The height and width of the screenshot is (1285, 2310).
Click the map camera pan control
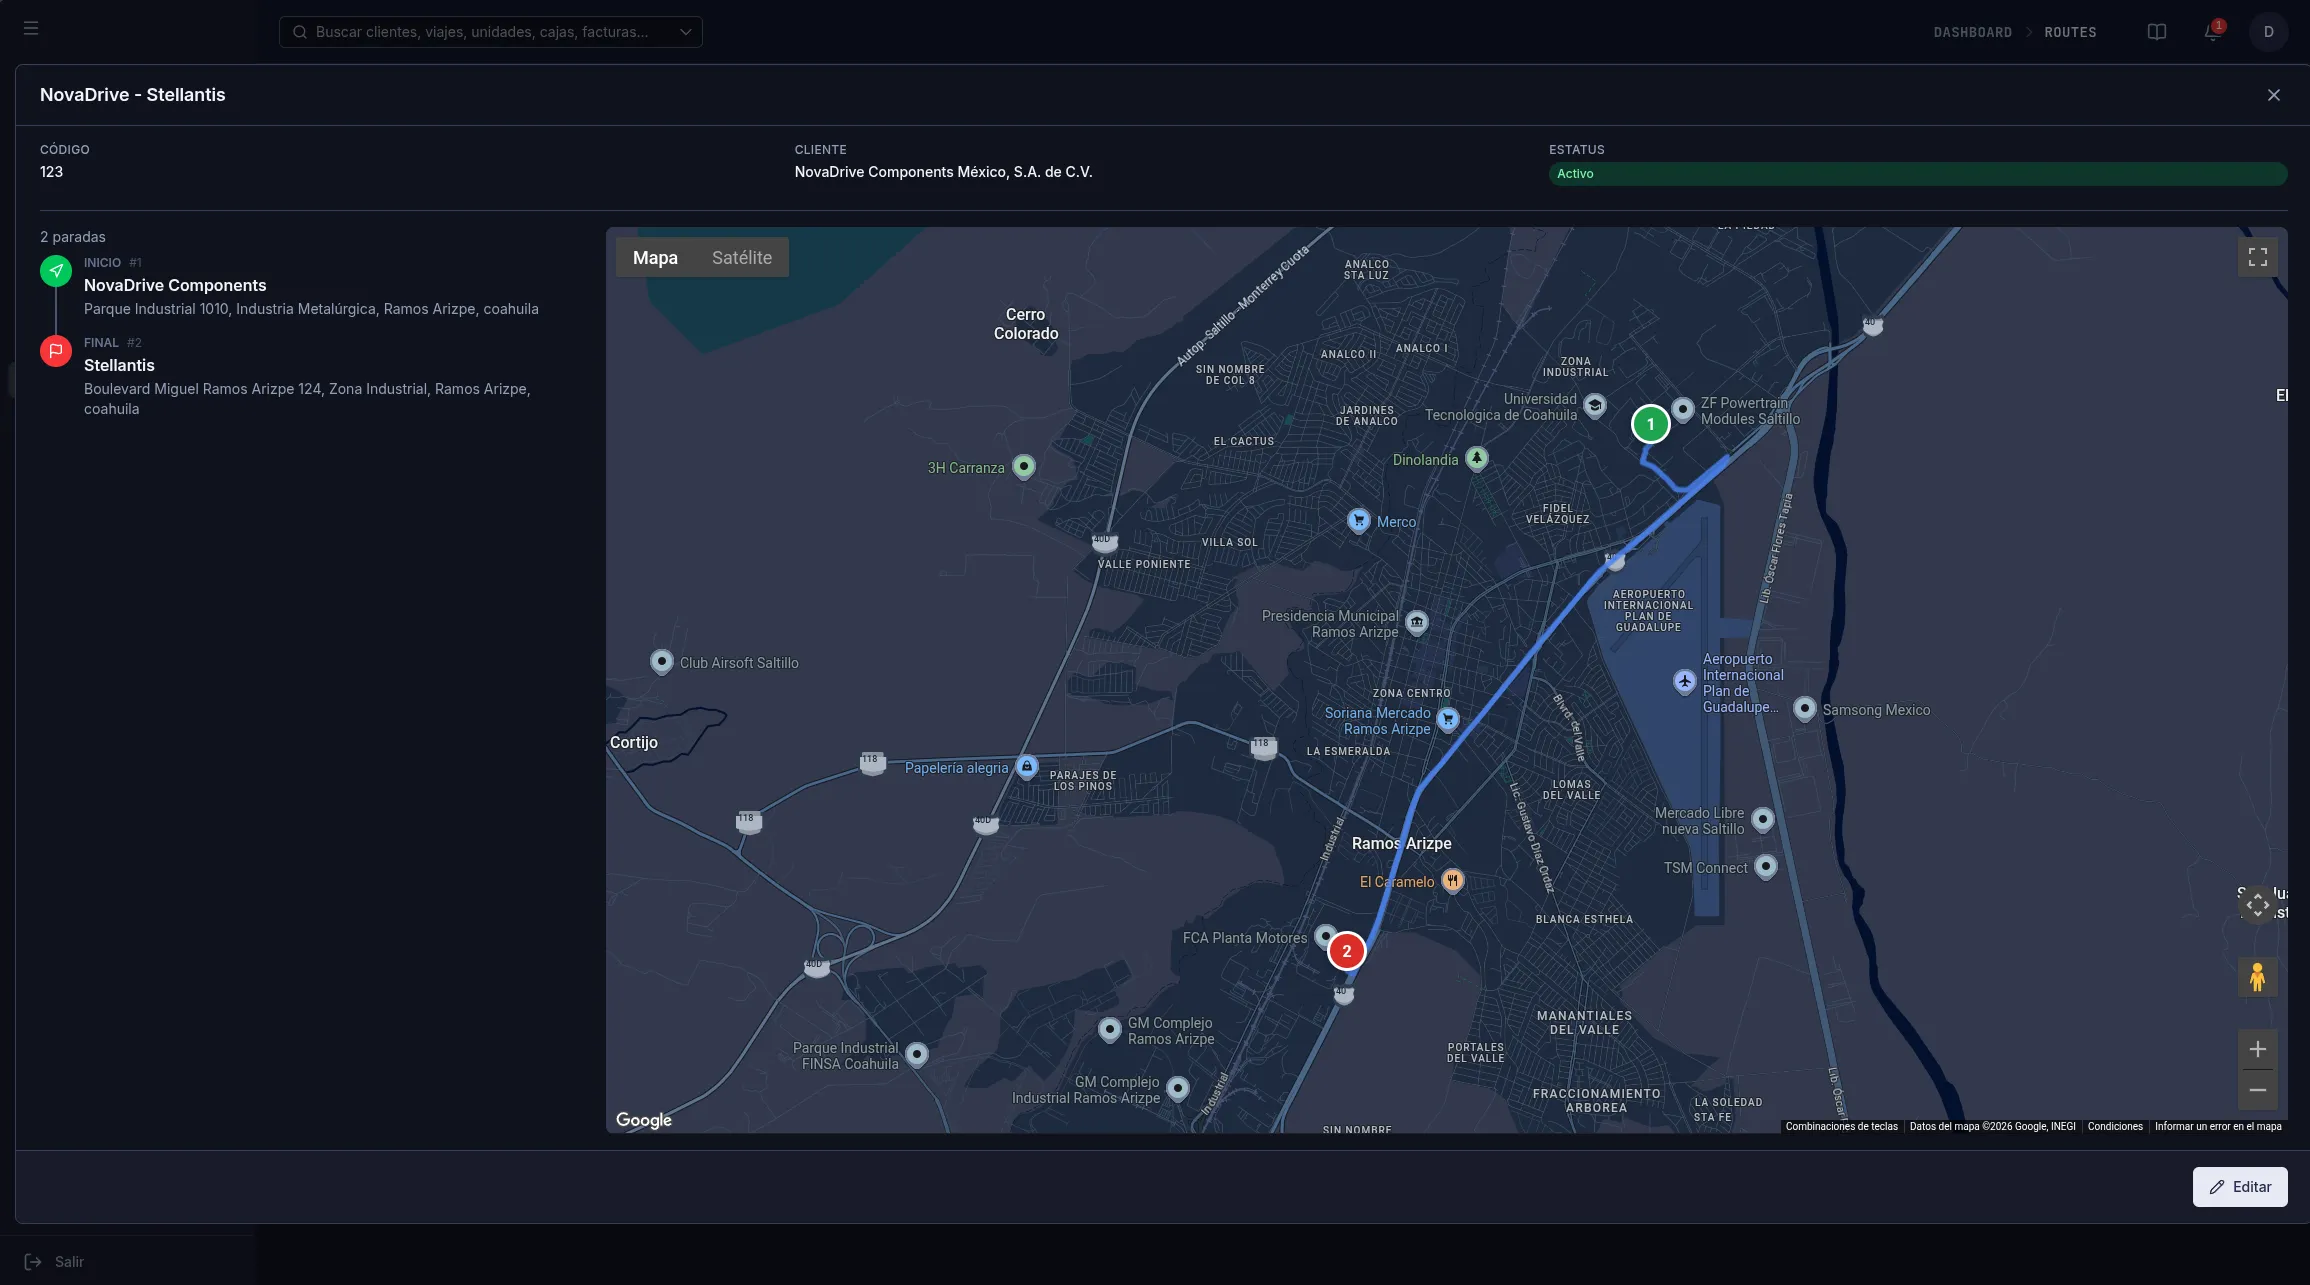click(x=2257, y=905)
